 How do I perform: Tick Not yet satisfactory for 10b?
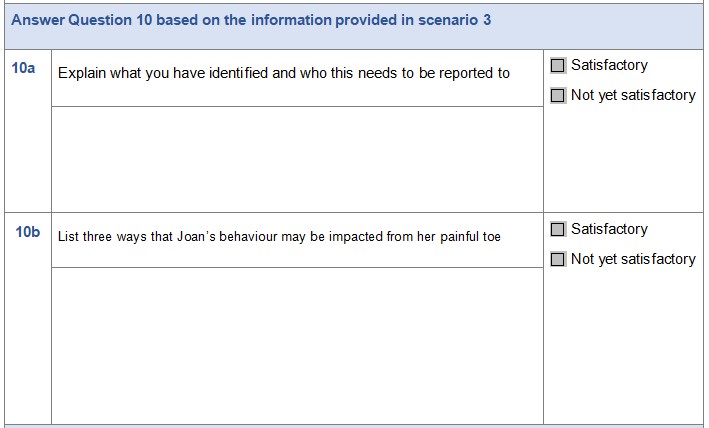(558, 260)
